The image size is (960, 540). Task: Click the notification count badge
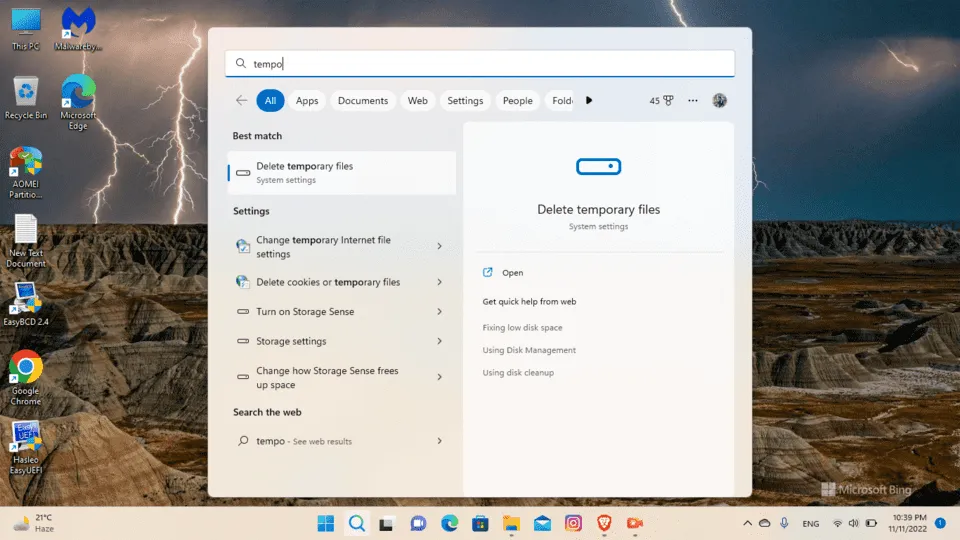941,523
